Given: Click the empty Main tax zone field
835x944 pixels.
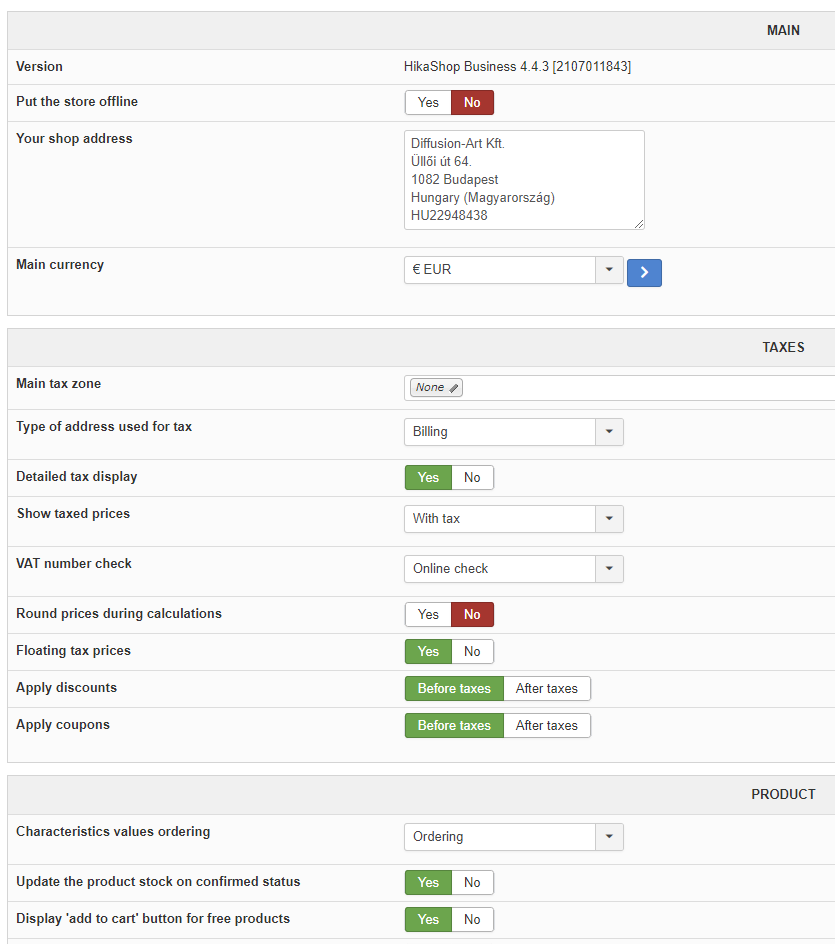Looking at the screenshot, I should click(650, 388).
